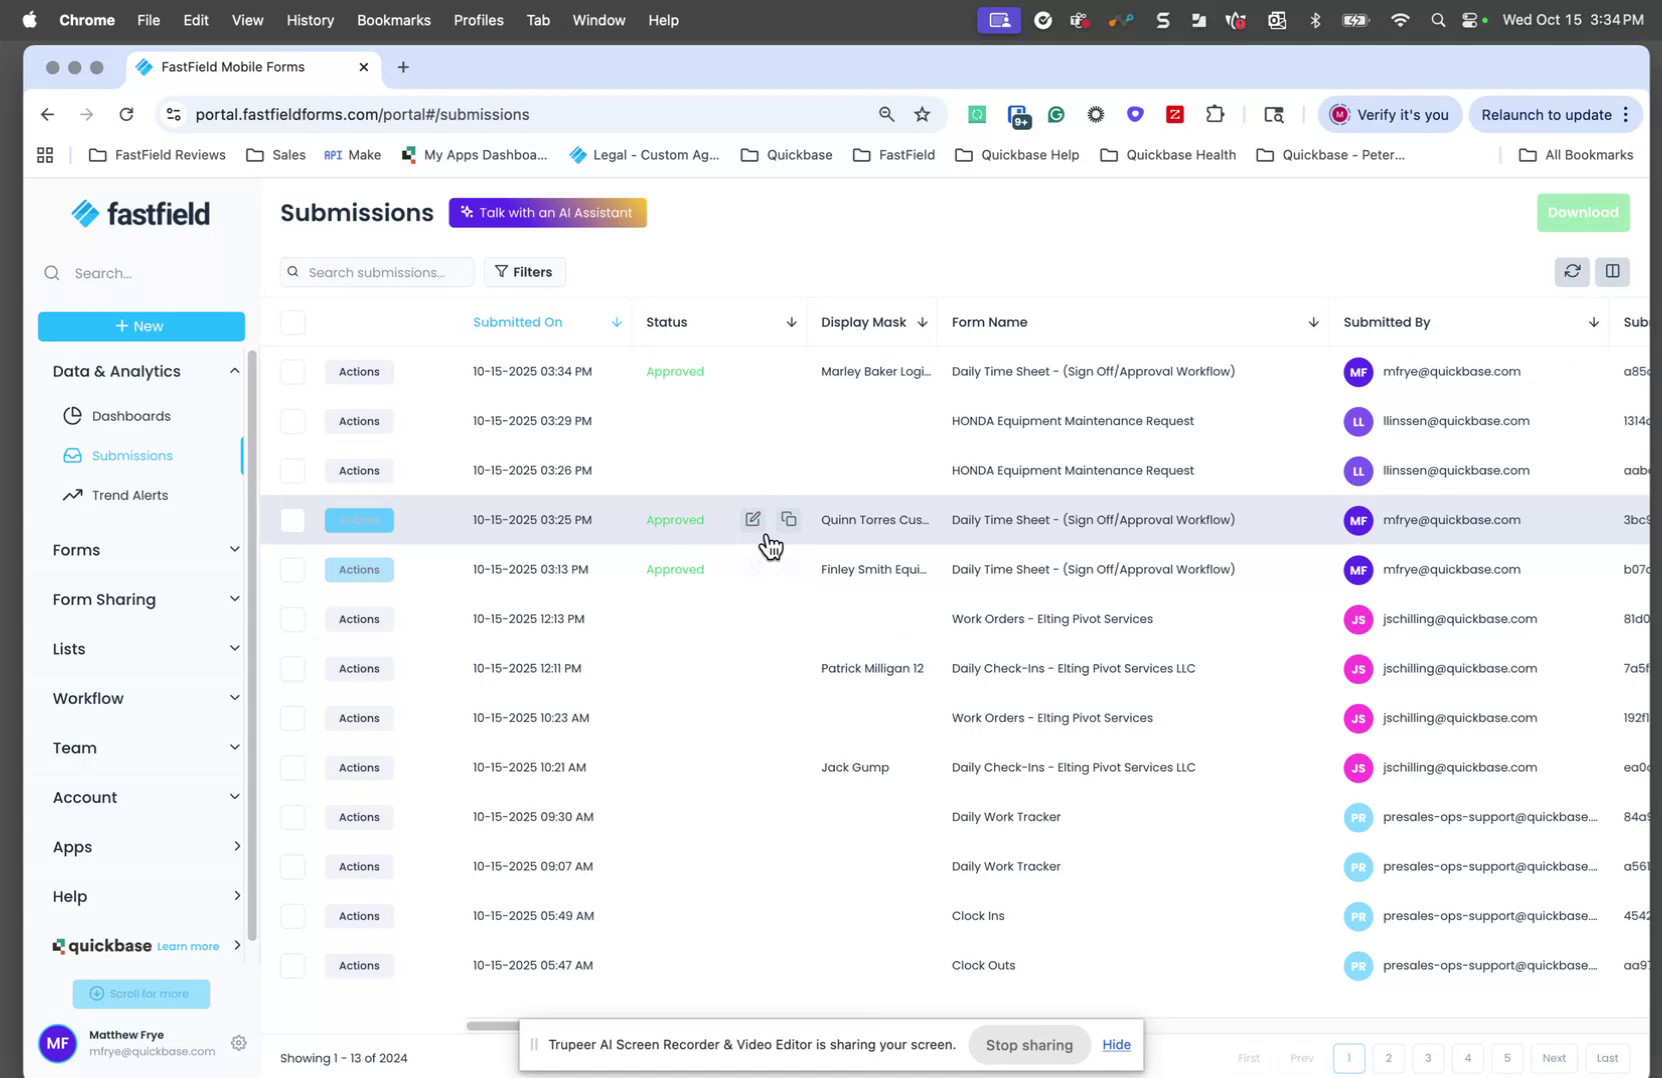Switch to the FastField Mobile Forms tab

(x=232, y=67)
